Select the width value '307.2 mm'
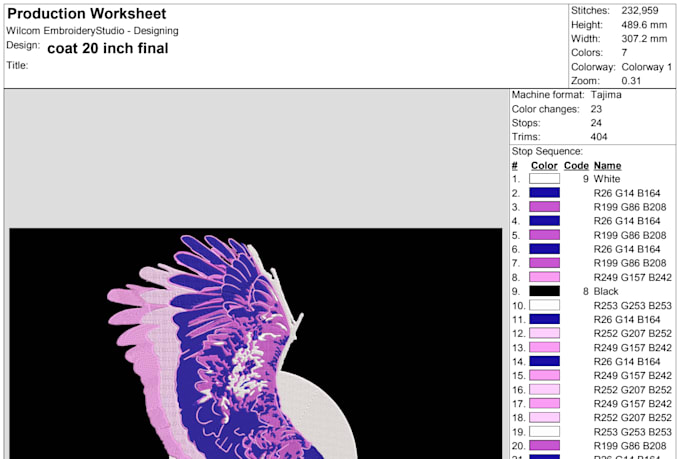 point(644,39)
